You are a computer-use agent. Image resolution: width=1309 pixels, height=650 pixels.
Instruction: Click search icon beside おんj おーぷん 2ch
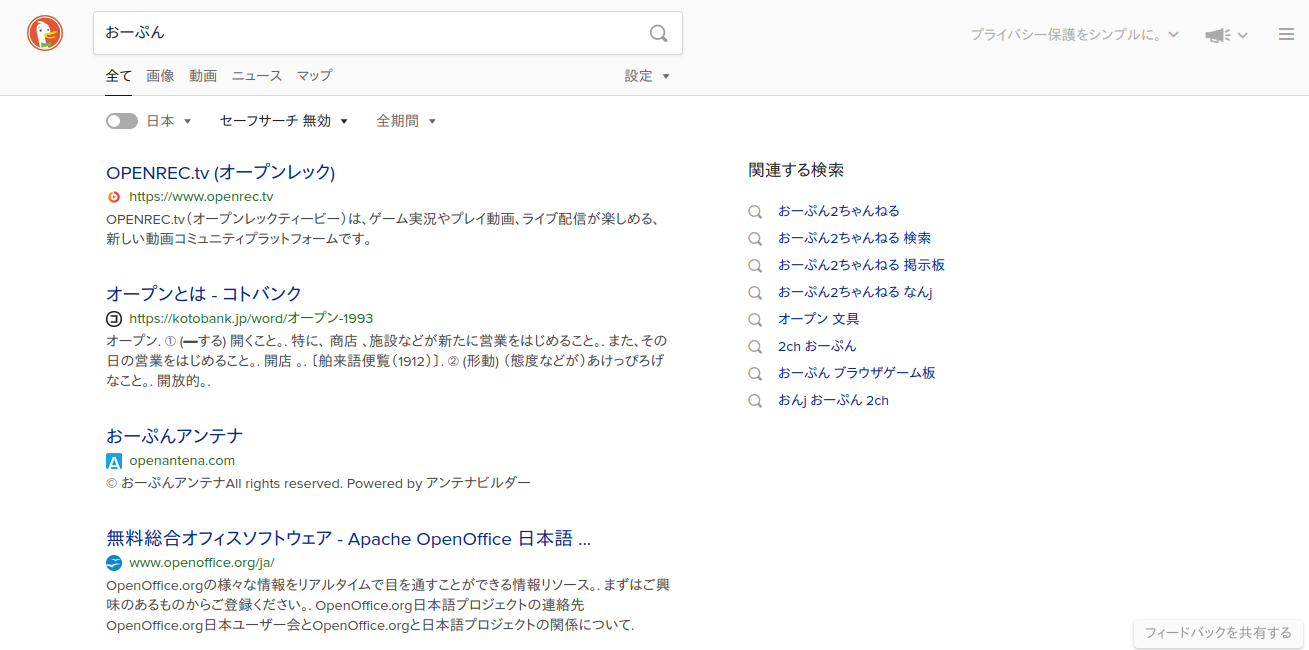(756, 401)
